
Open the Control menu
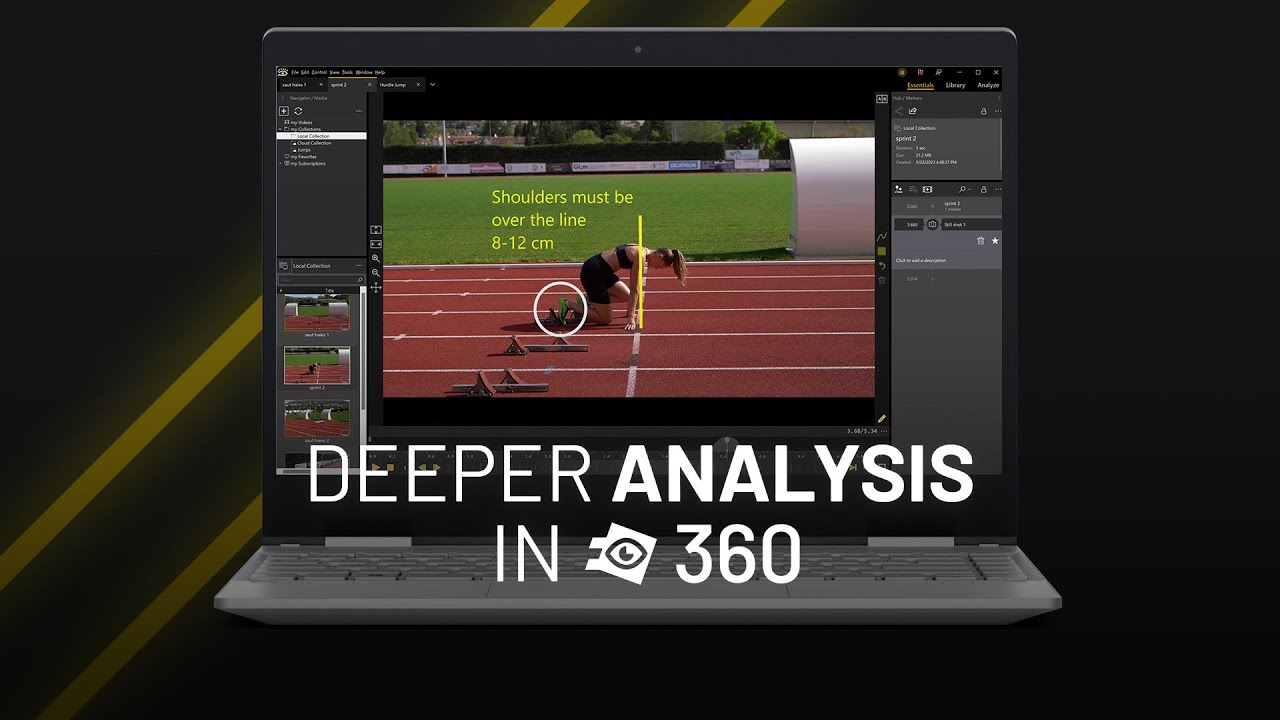point(319,72)
